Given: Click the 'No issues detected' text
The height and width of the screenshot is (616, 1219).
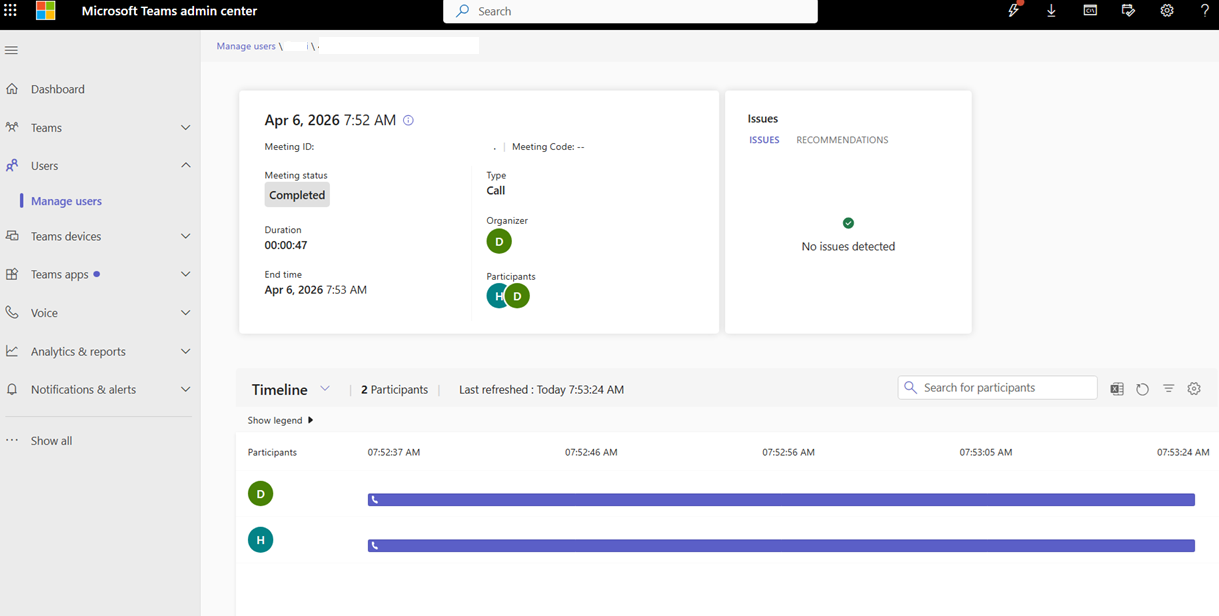Looking at the screenshot, I should [x=848, y=246].
